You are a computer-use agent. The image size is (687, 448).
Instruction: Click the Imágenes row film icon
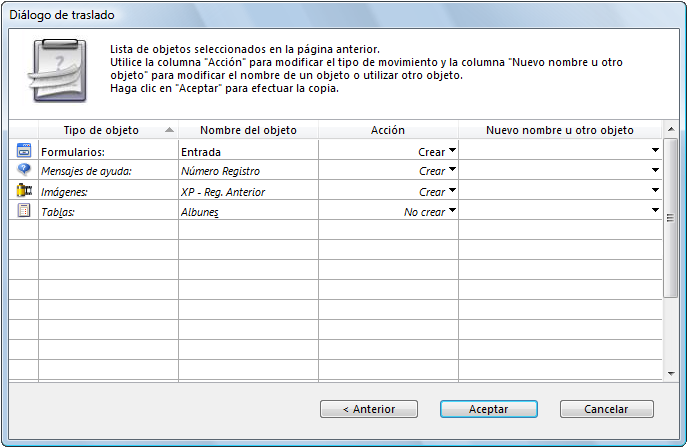click(24, 190)
